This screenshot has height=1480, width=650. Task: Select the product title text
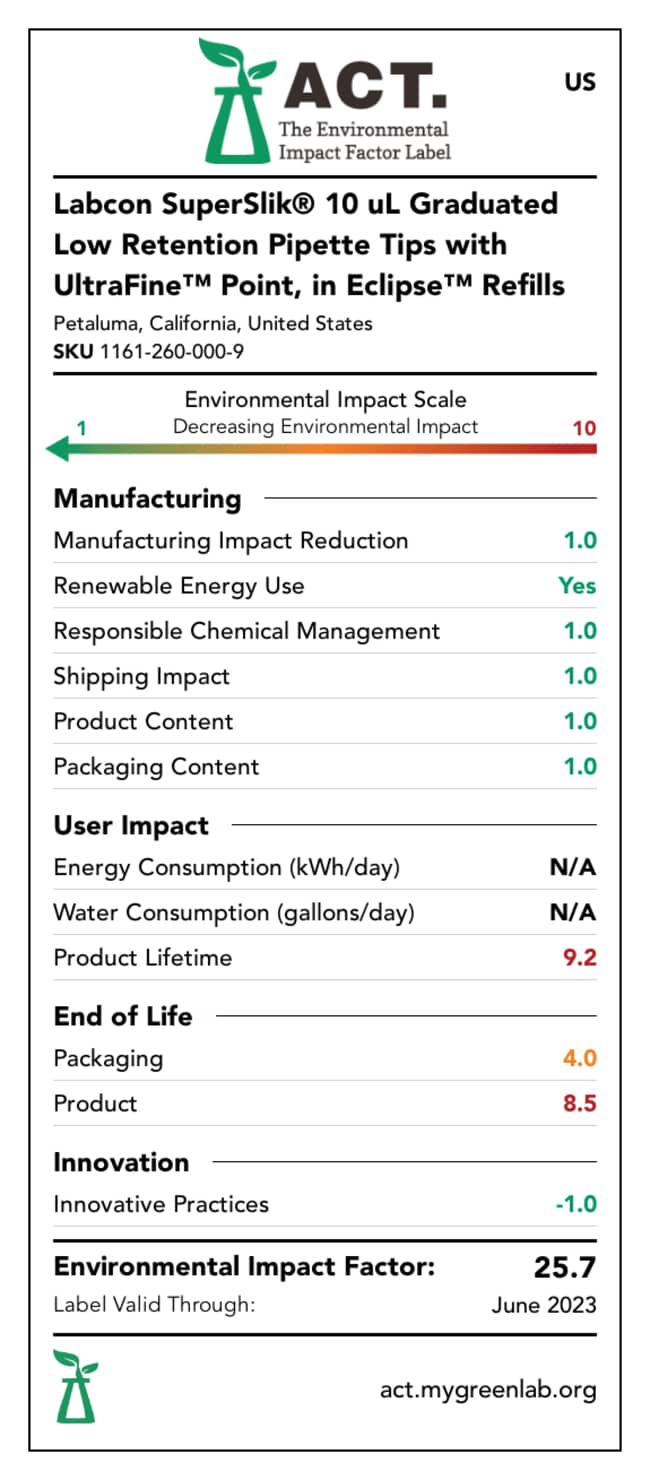(309, 244)
